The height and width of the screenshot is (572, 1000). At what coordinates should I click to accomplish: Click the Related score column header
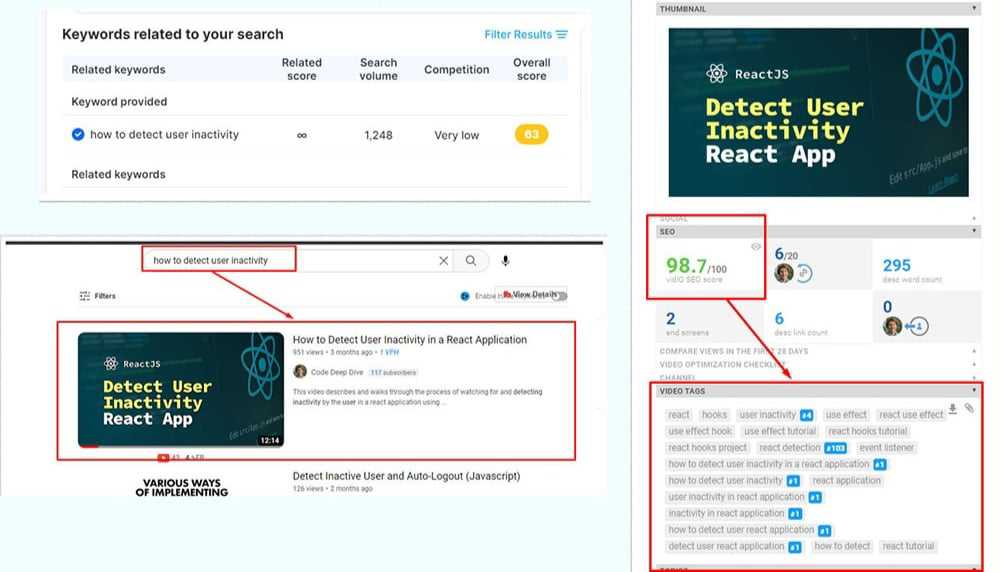coord(302,69)
